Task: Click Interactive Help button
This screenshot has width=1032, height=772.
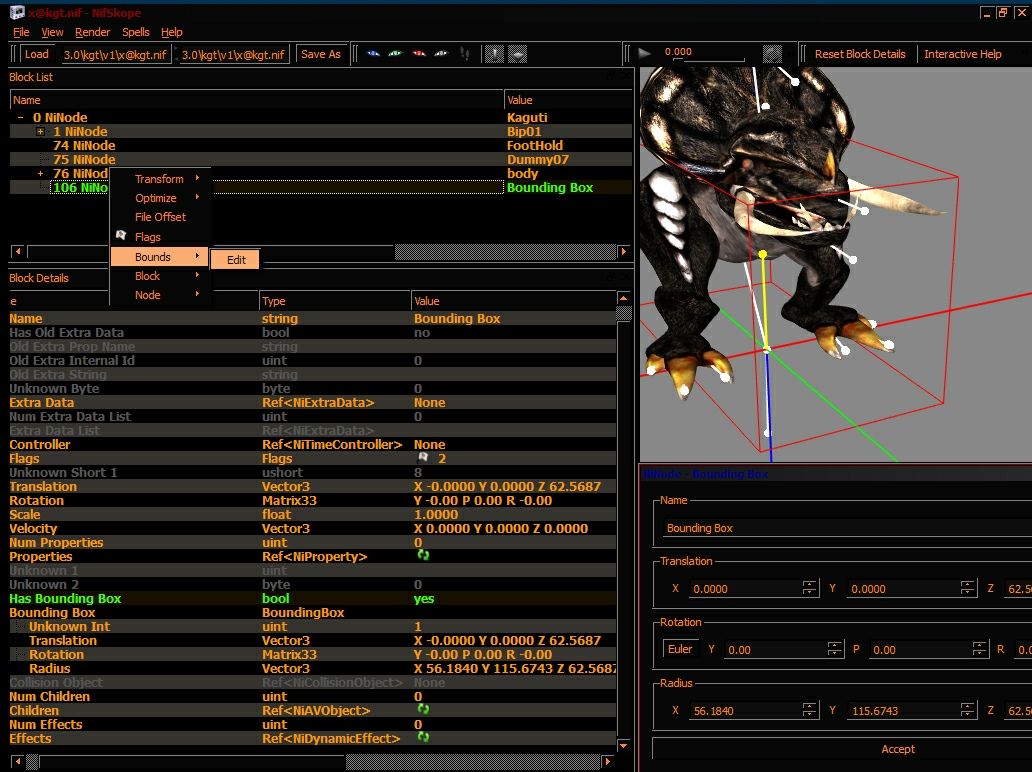Action: (962, 54)
